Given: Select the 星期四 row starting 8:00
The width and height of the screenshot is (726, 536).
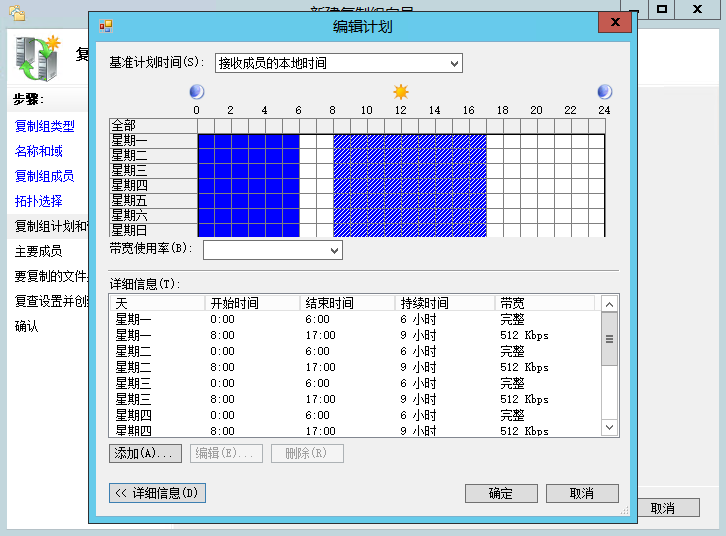Looking at the screenshot, I should 355,430.
